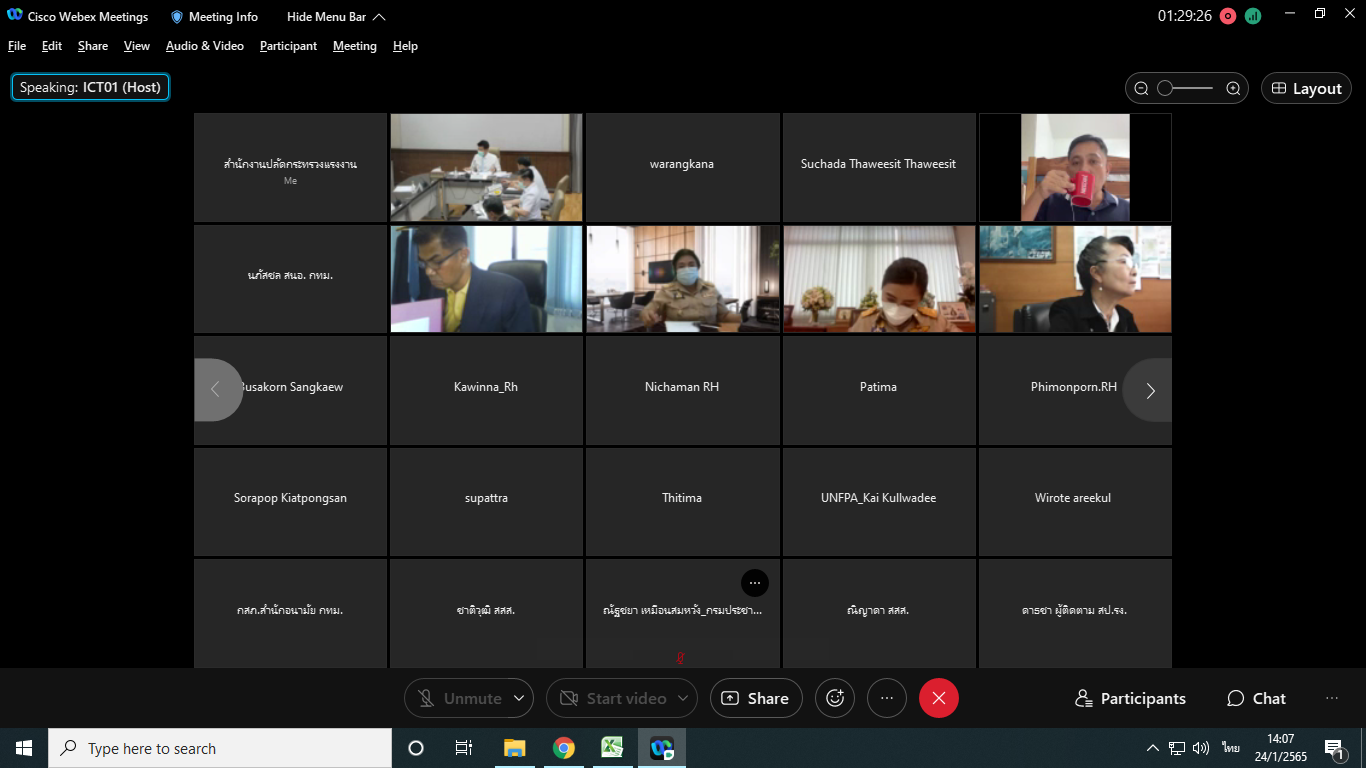The height and width of the screenshot is (768, 1366).
Task: Expand audio options arrow next to Unmute
Action: click(518, 698)
